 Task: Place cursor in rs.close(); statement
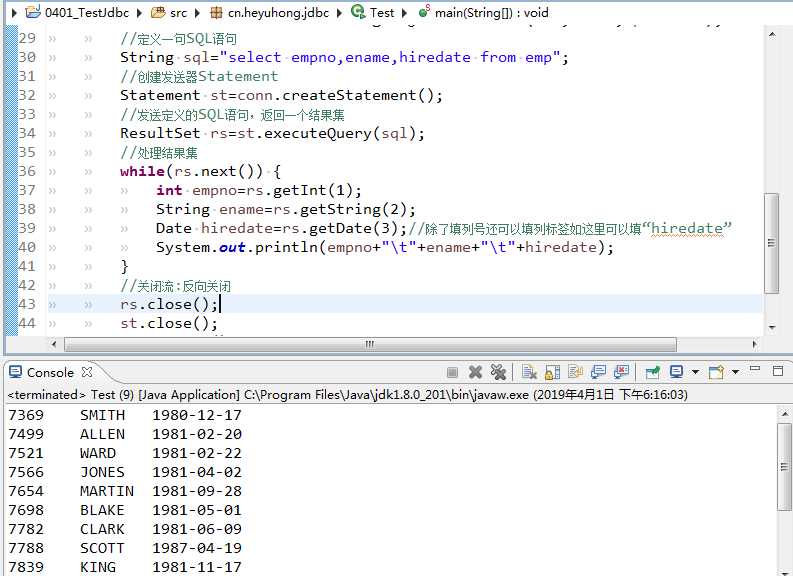169,304
